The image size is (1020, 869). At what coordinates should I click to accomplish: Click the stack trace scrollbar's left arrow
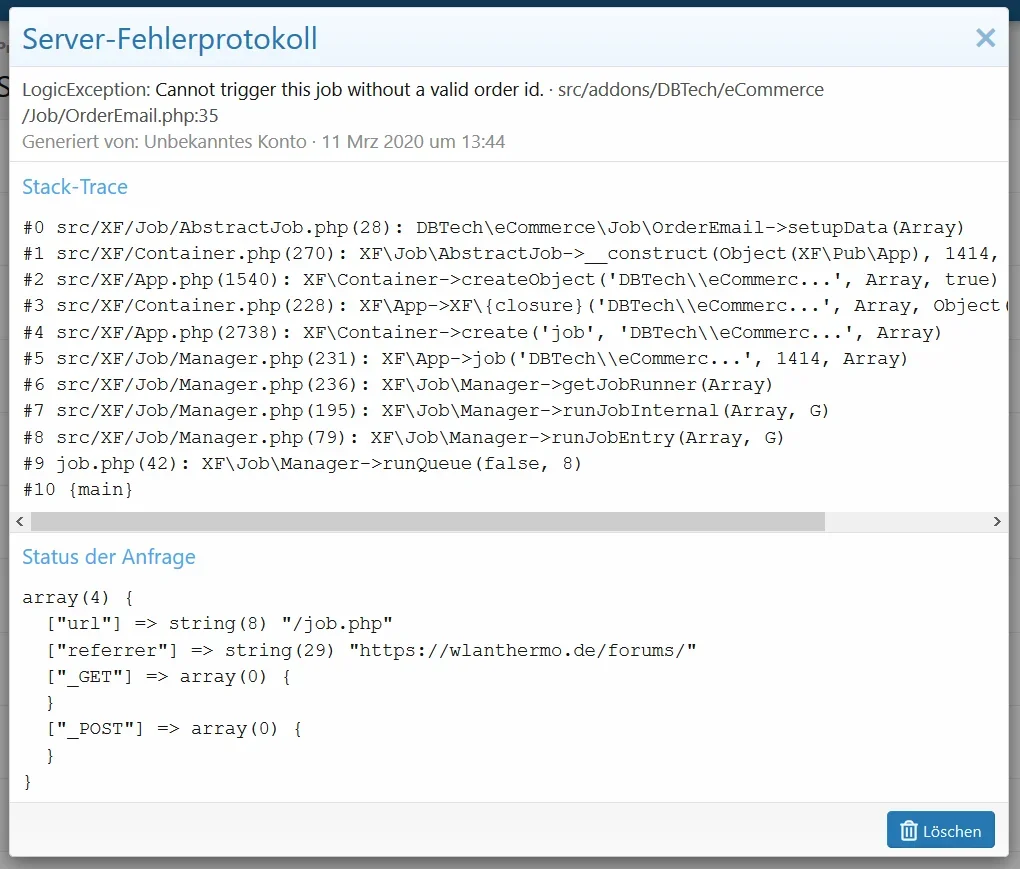pyautogui.click(x=20, y=521)
